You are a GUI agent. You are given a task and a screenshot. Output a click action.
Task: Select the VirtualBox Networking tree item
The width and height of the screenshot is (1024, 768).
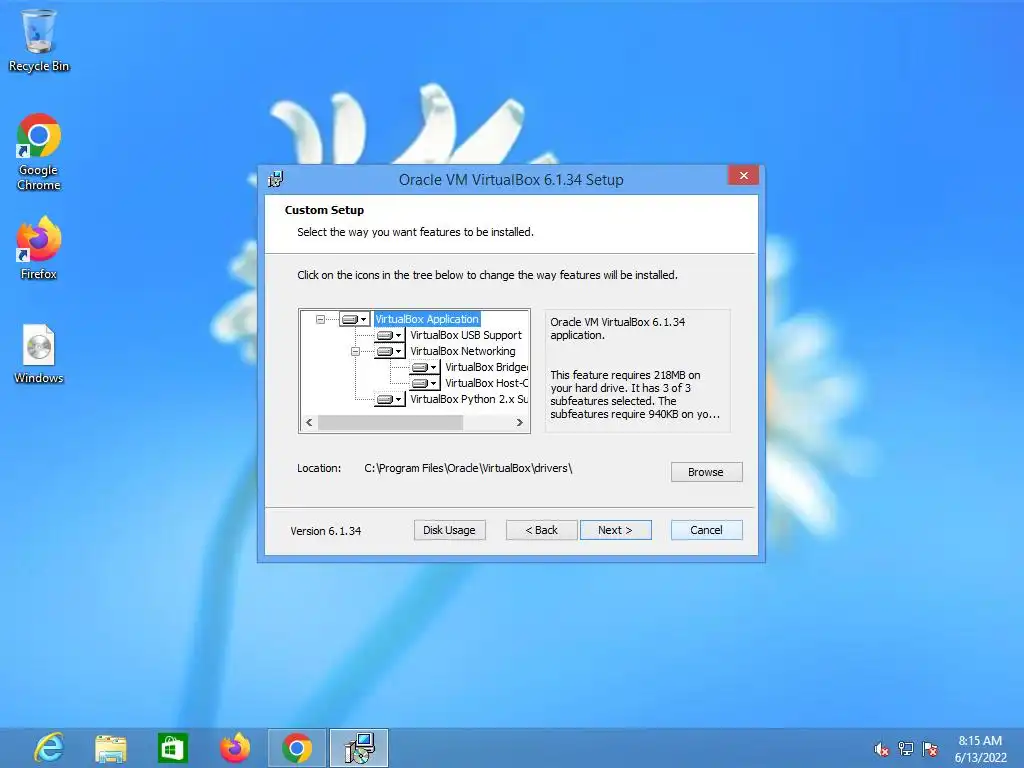(462, 351)
